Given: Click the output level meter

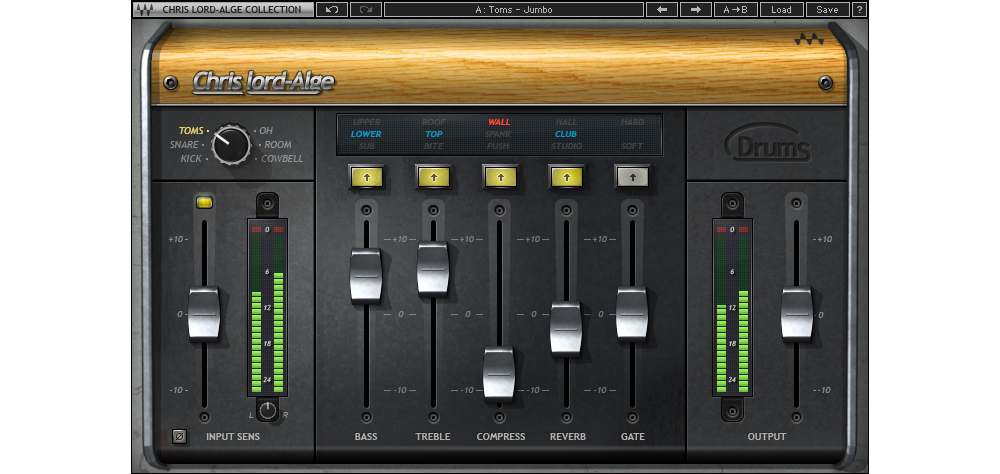Looking at the screenshot, I should coord(732,307).
